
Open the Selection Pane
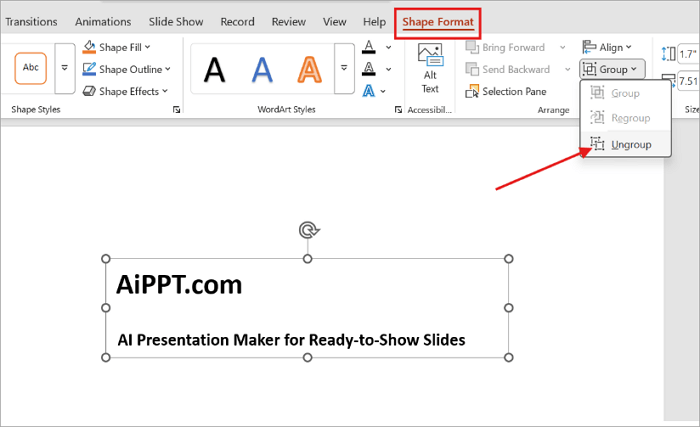click(506, 92)
